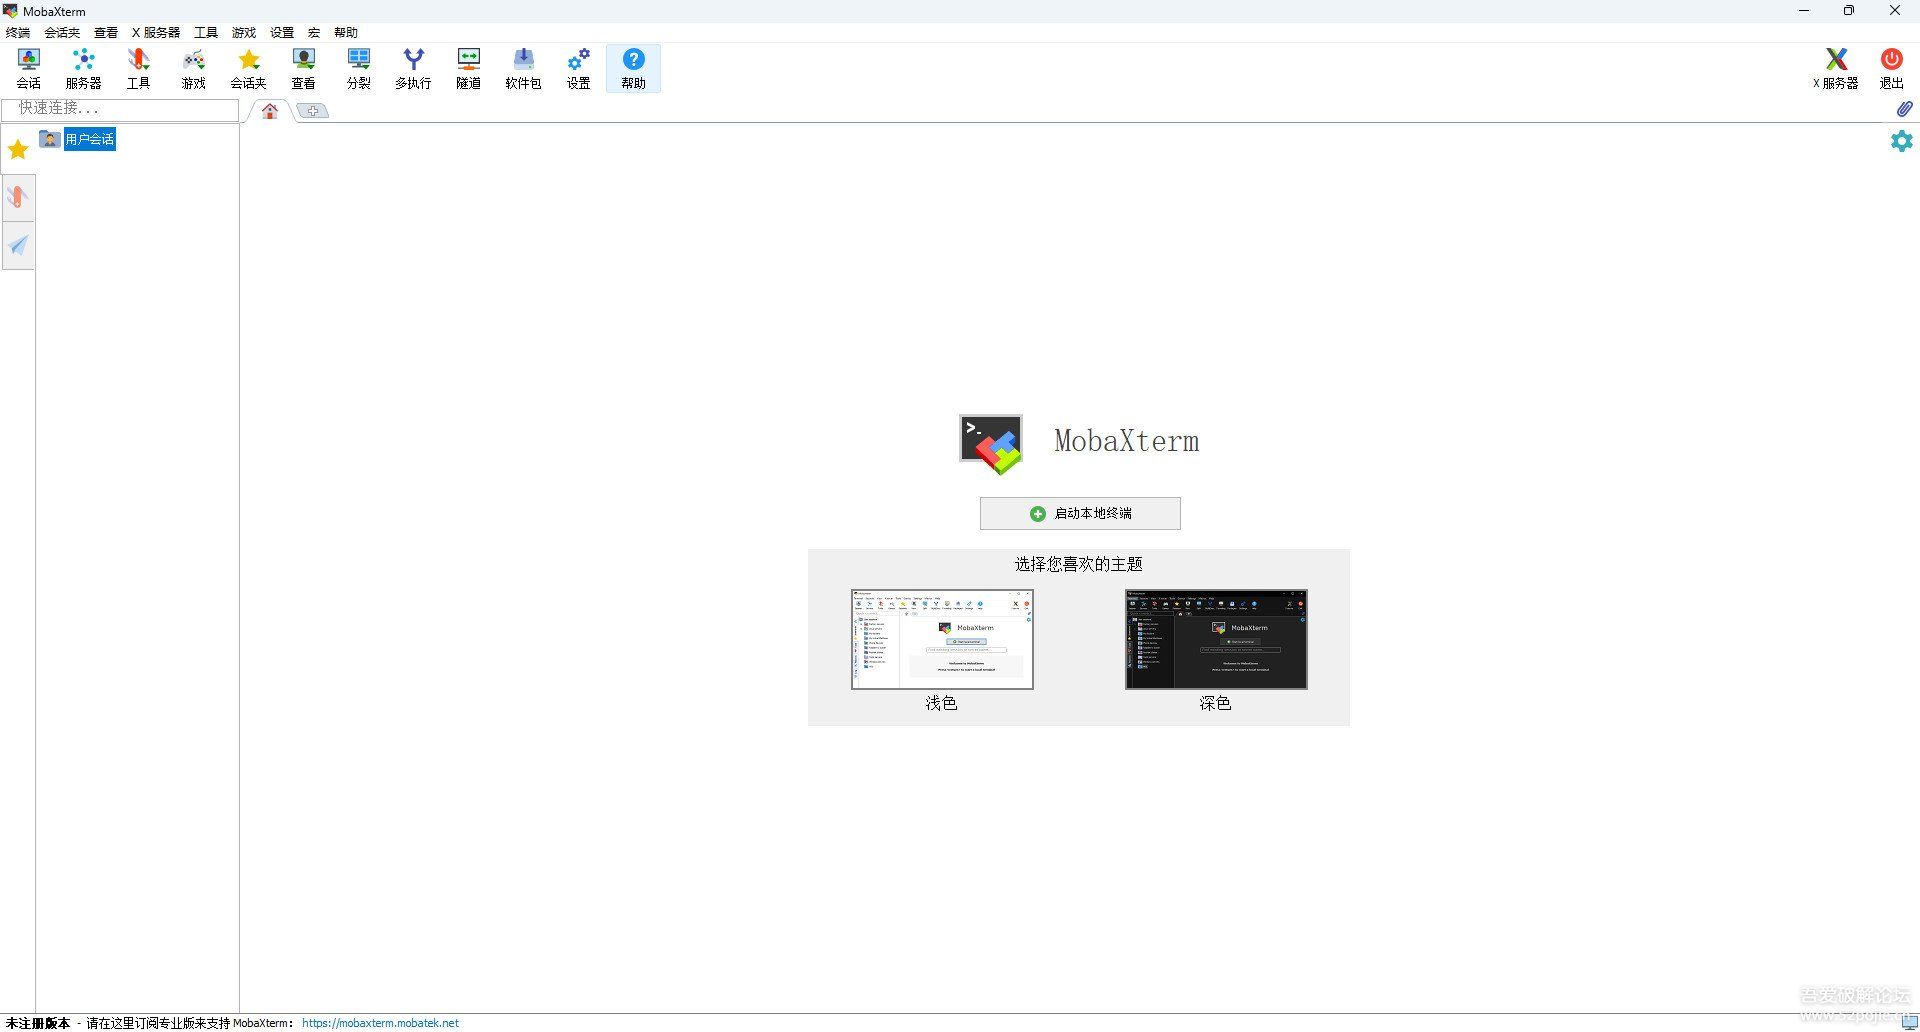This screenshot has height=1032, width=1920.
Task: Click the monitor icon in status bar corner
Action: pos(1909,1022)
